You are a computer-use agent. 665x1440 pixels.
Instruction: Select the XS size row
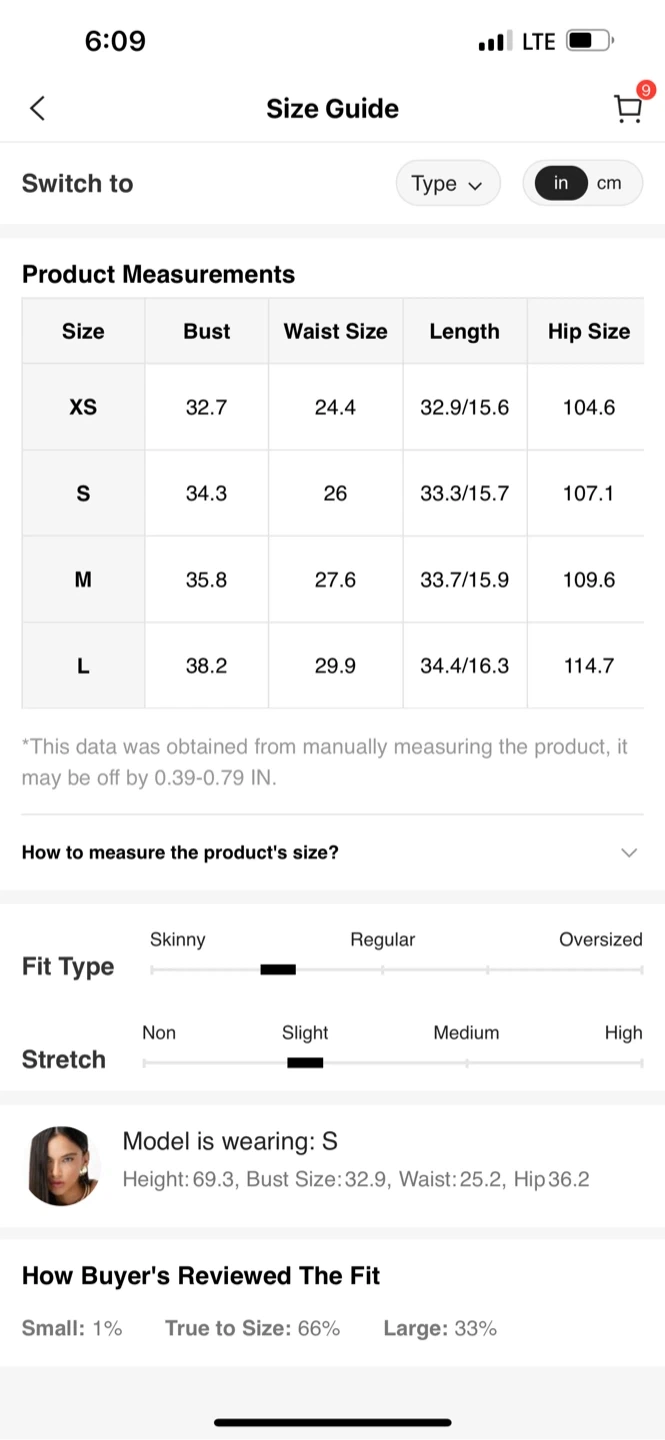pos(83,407)
